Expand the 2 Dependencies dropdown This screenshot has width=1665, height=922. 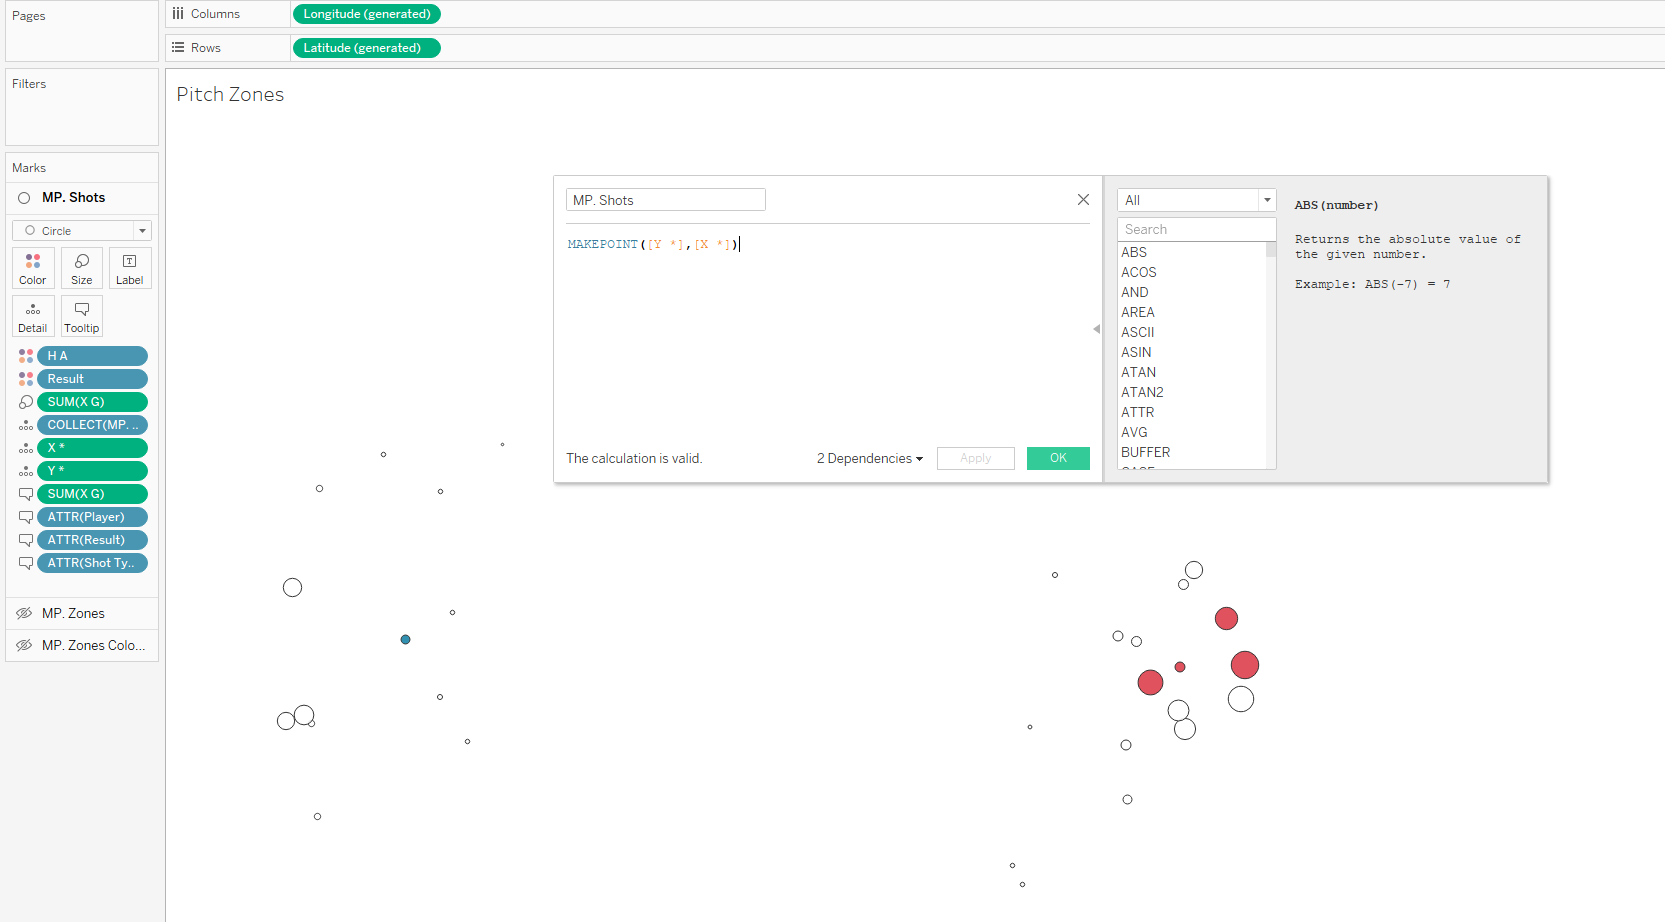tap(869, 458)
